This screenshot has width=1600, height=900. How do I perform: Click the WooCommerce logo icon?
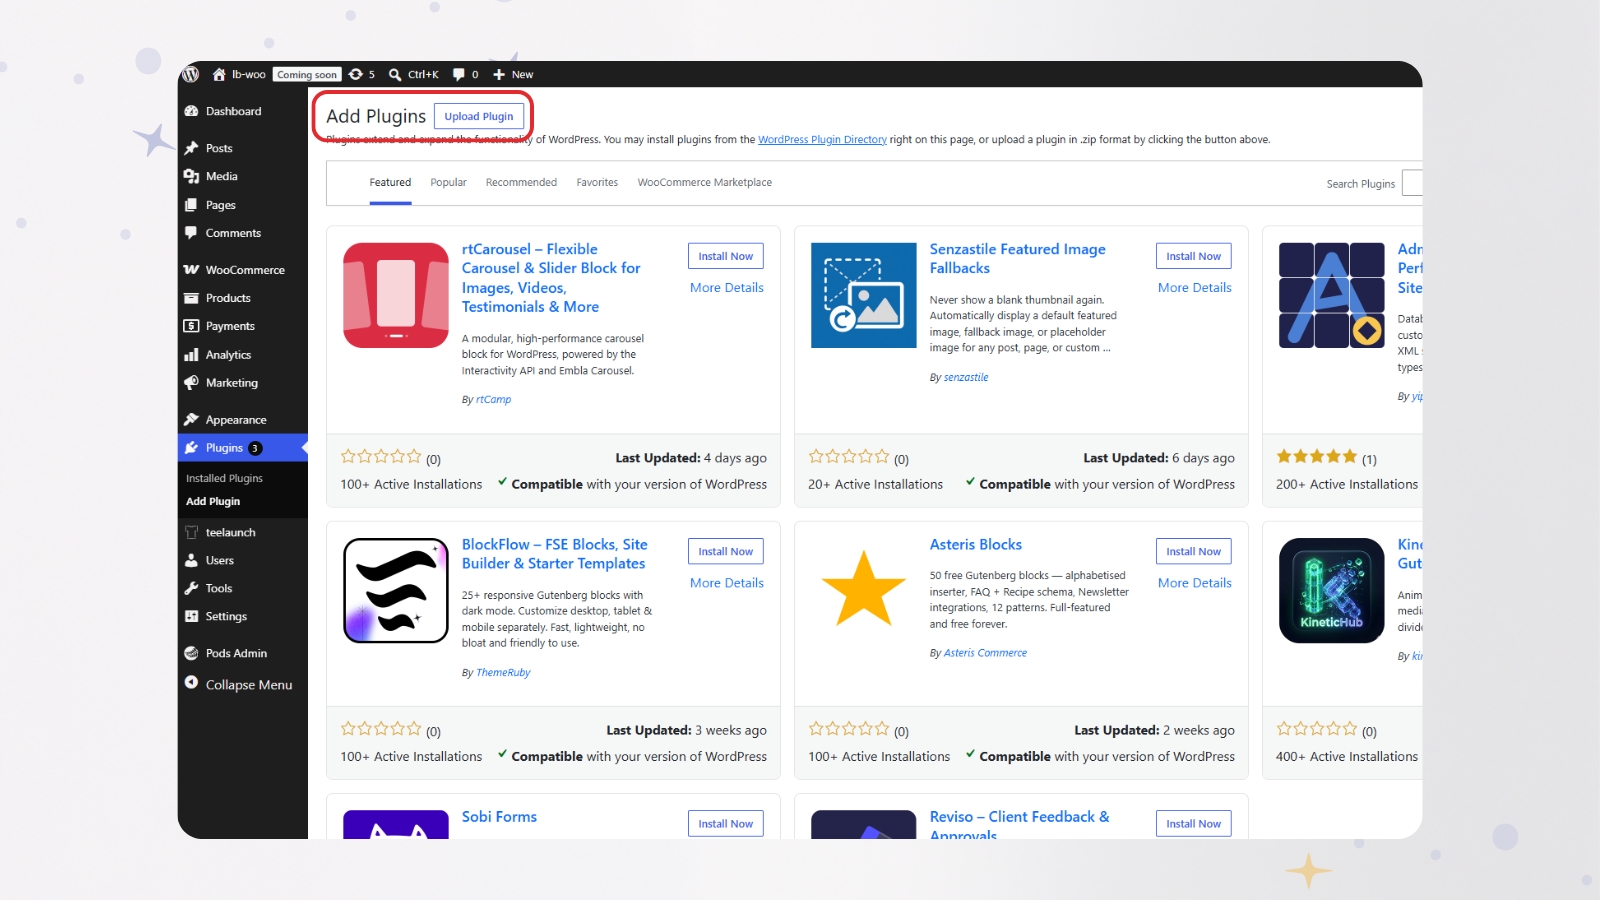[191, 270]
